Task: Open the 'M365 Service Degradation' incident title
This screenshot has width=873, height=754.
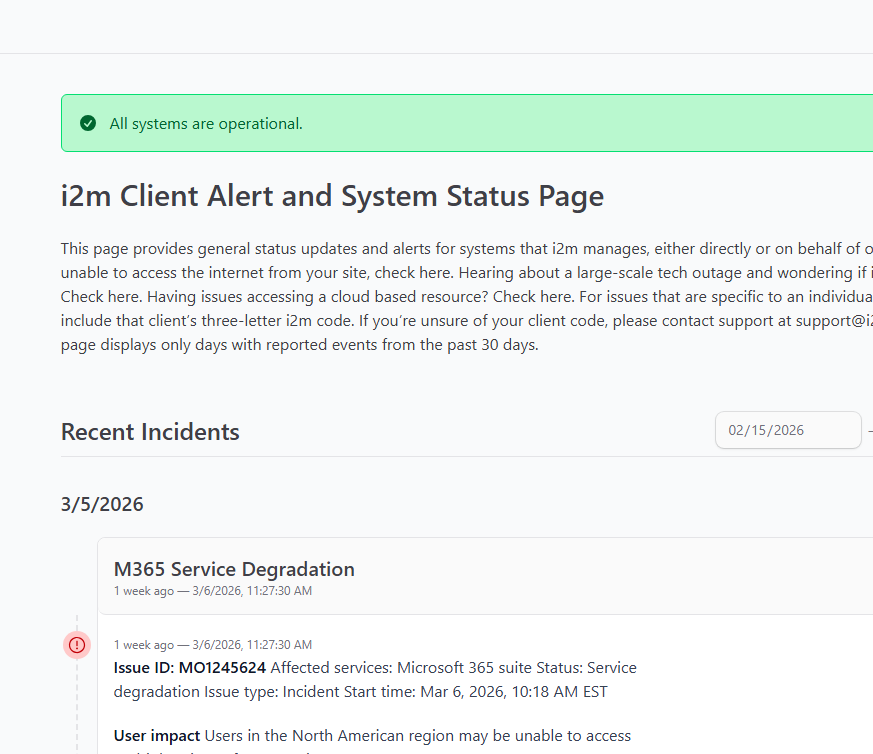Action: tap(234, 569)
